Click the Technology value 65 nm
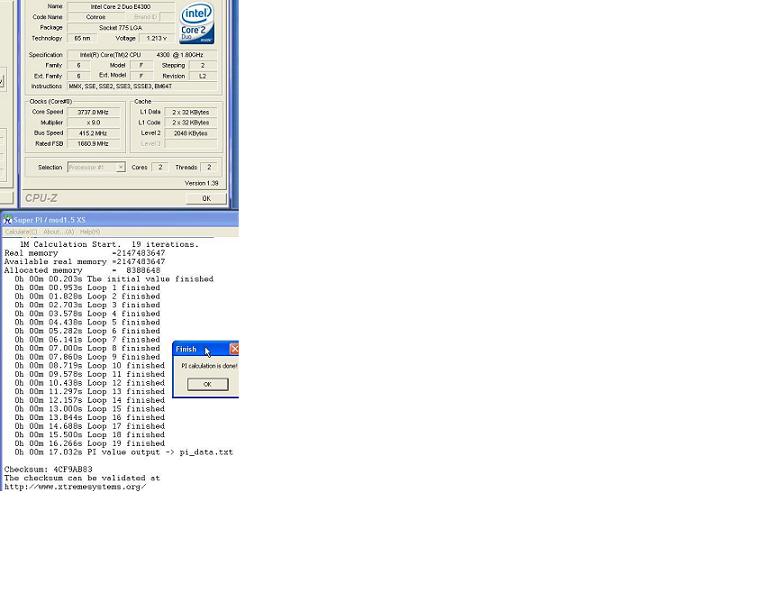The width and height of the screenshot is (772, 600). (82, 38)
